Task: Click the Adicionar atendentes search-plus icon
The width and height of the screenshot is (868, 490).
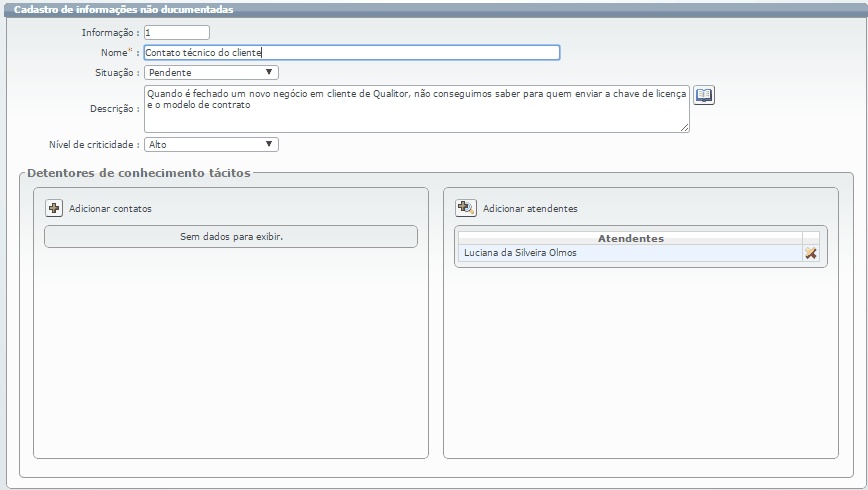Action: pyautogui.click(x=466, y=208)
